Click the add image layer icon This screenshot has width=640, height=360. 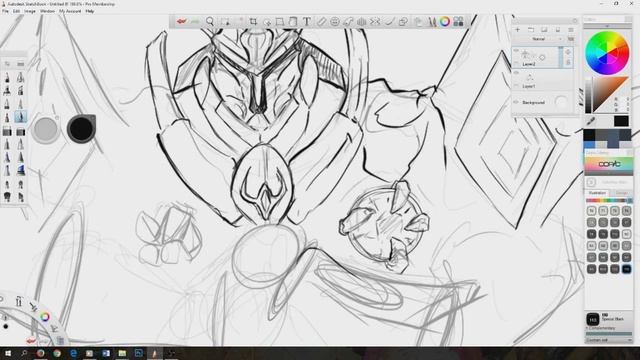(544, 30)
